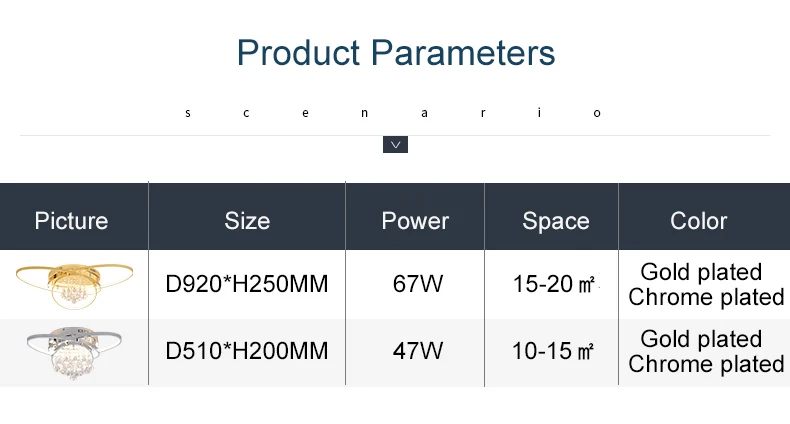The image size is (790, 424).
Task: Click the Color column header
Action: coord(699,221)
